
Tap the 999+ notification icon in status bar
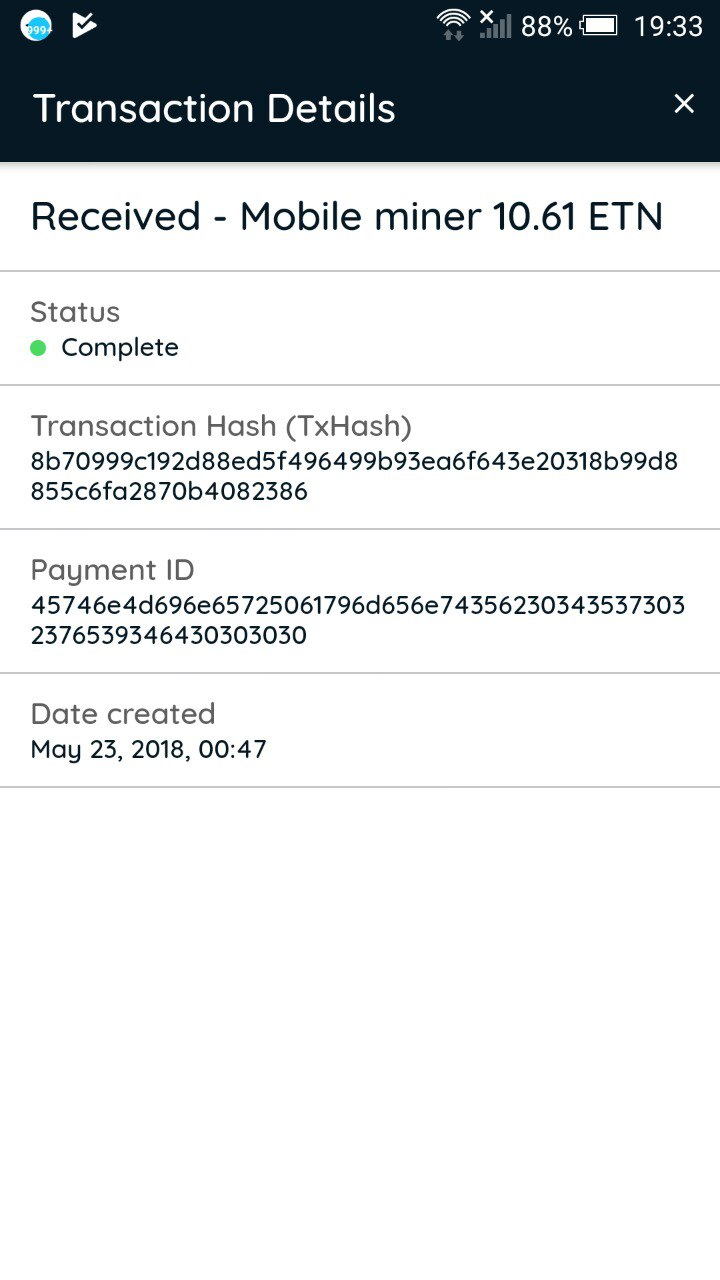tap(37, 26)
